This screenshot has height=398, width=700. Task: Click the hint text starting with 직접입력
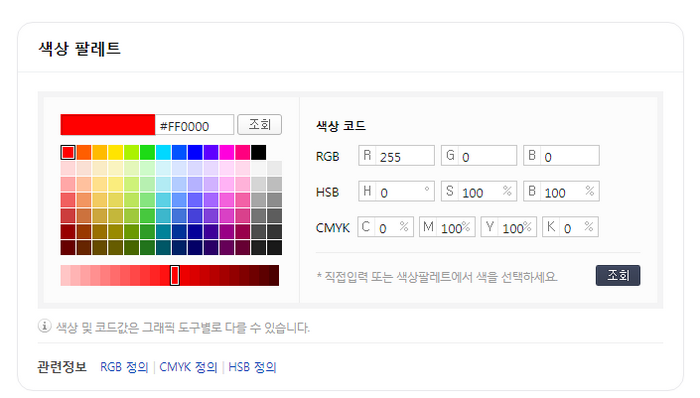click(x=438, y=277)
